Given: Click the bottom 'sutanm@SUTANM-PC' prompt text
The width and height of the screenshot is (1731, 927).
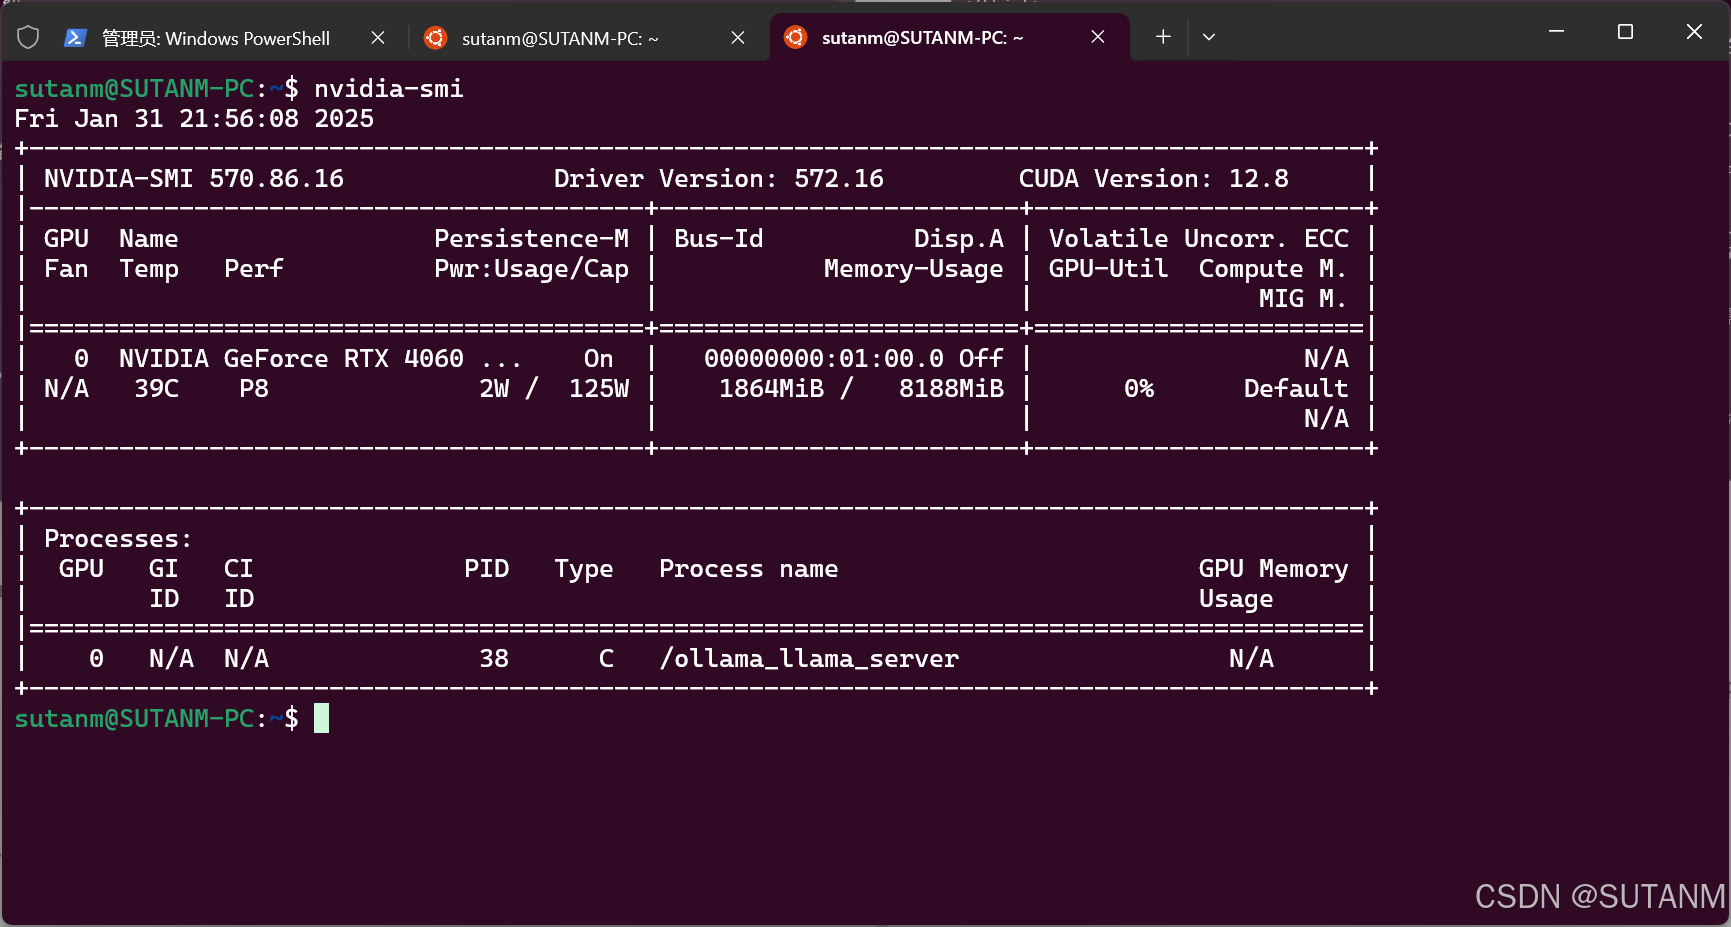Looking at the screenshot, I should (x=134, y=719).
